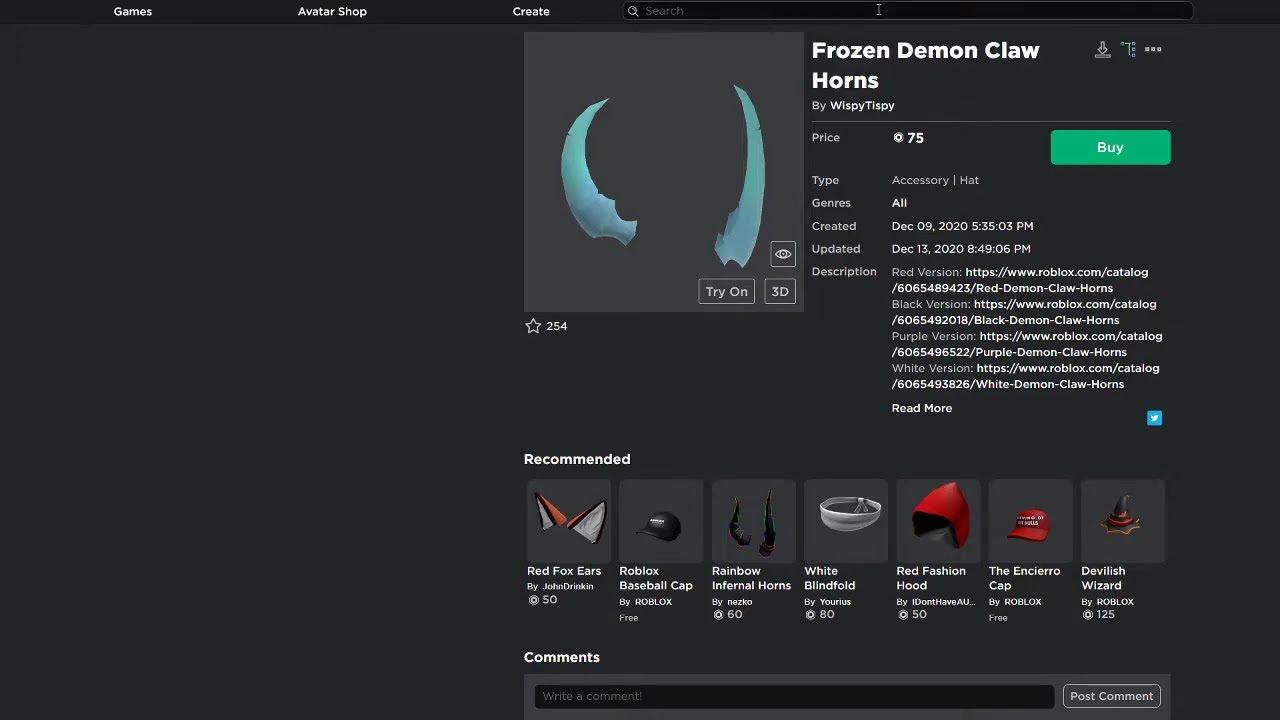The height and width of the screenshot is (720, 1280).
Task: Open the Roblox Baseball Cap thumbnail
Action: point(661,520)
